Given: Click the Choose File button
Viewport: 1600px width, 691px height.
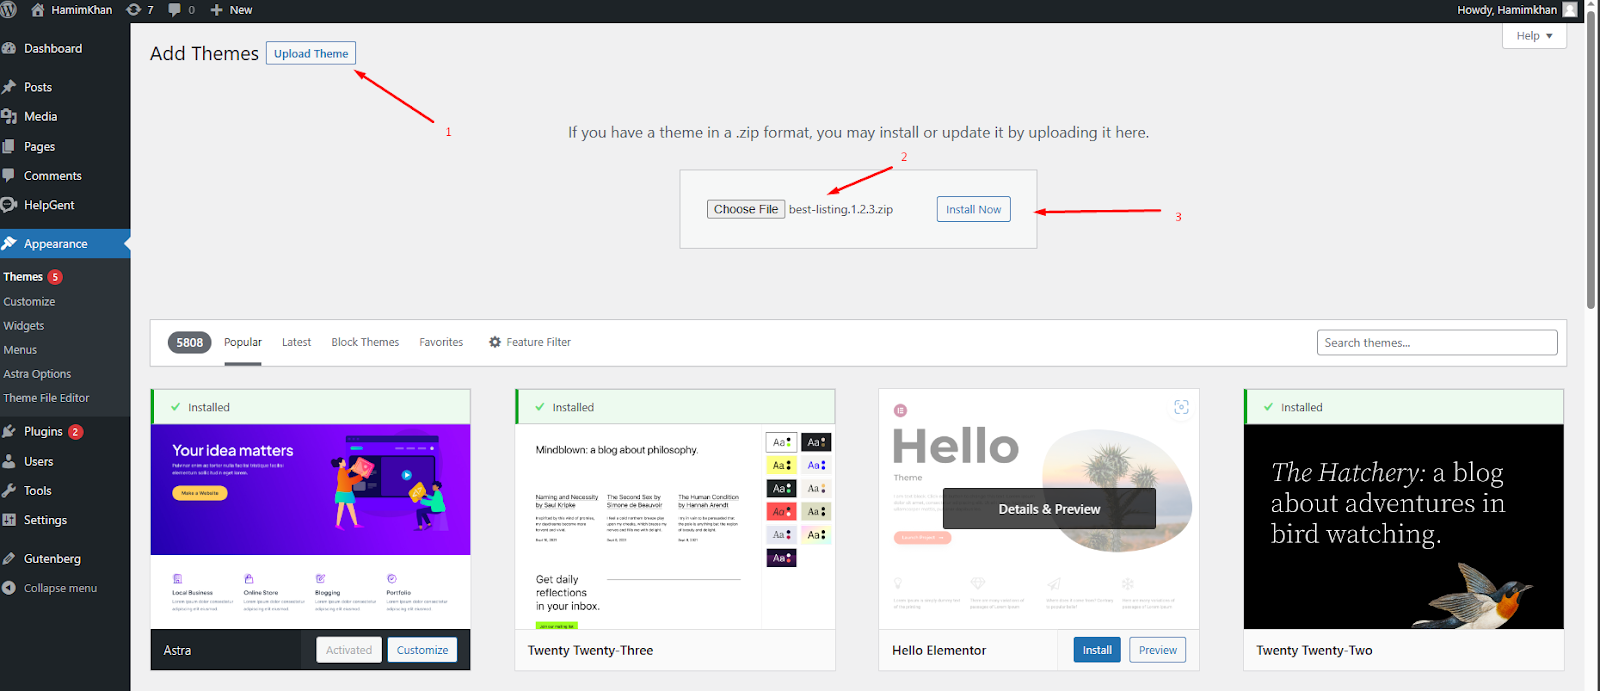Looking at the screenshot, I should pos(746,209).
